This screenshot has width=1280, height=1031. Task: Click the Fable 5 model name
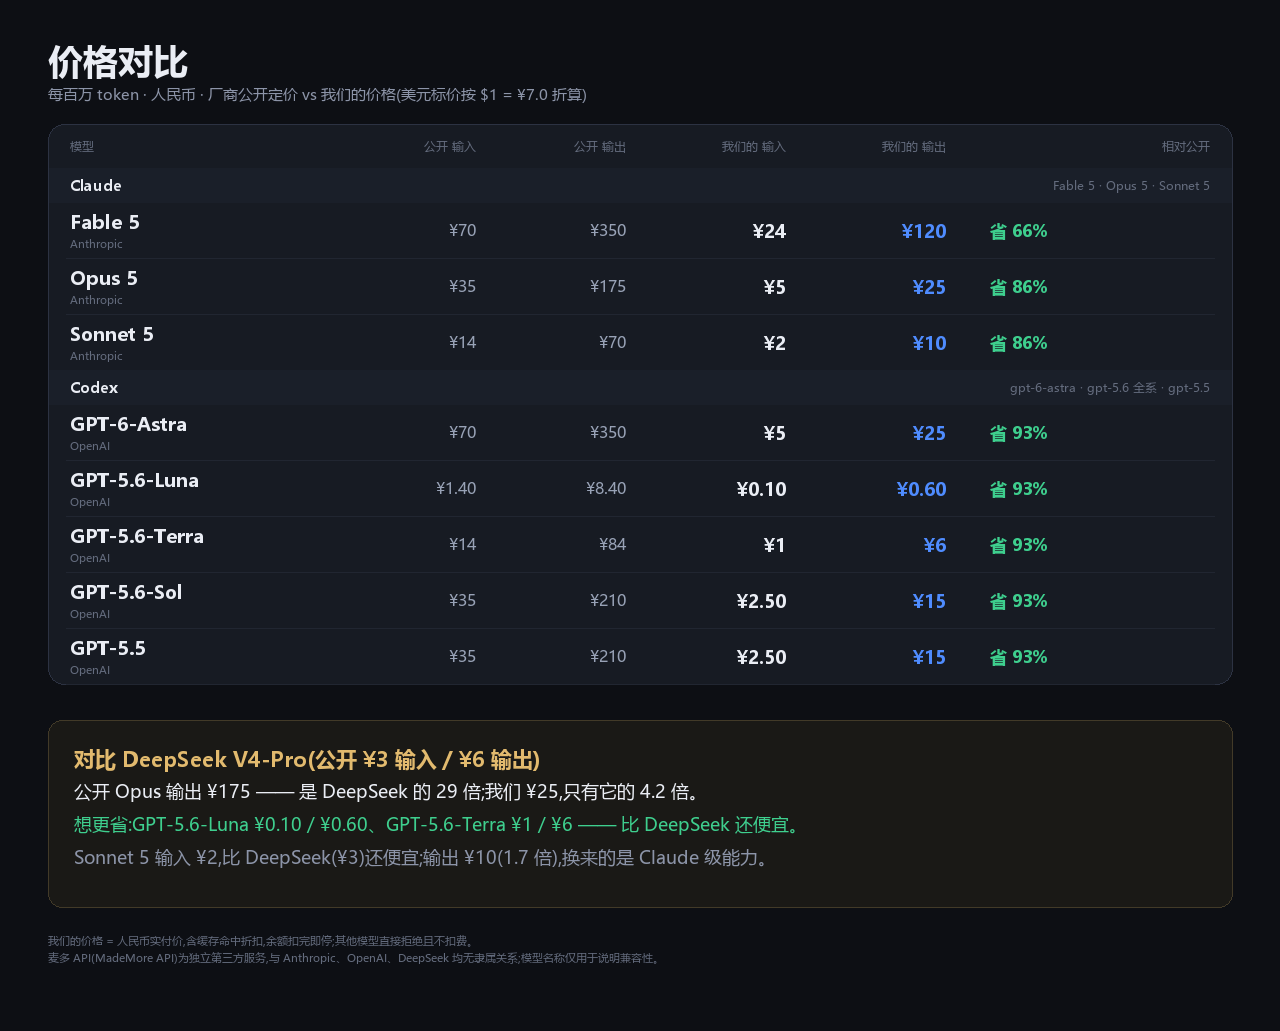point(105,222)
